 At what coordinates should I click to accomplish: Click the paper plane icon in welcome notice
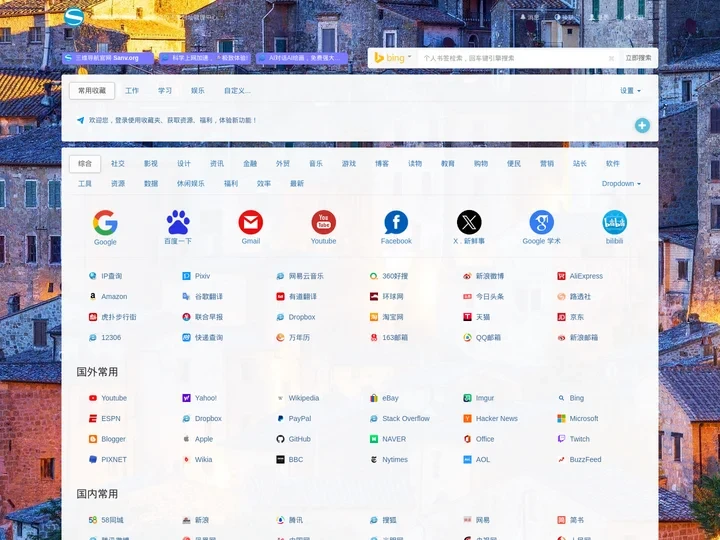click(80, 120)
